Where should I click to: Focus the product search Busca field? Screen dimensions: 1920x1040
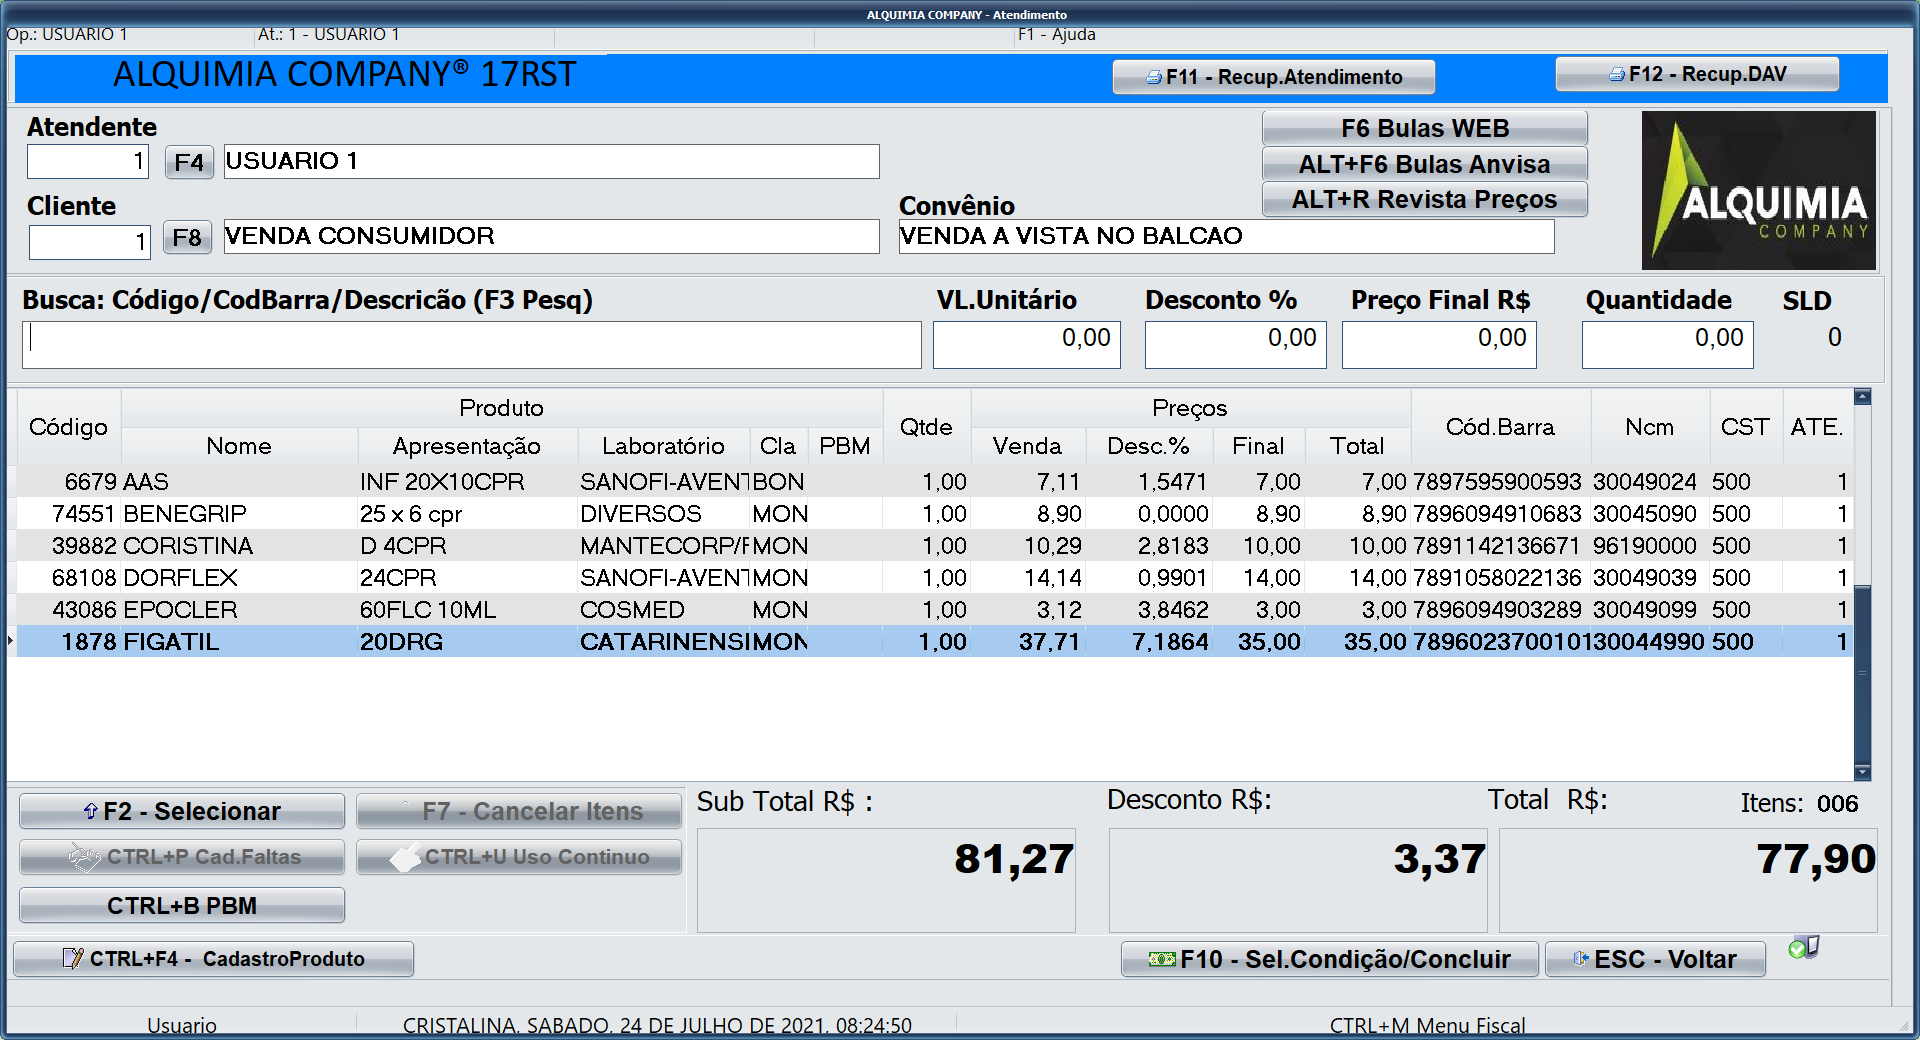pyautogui.click(x=472, y=344)
